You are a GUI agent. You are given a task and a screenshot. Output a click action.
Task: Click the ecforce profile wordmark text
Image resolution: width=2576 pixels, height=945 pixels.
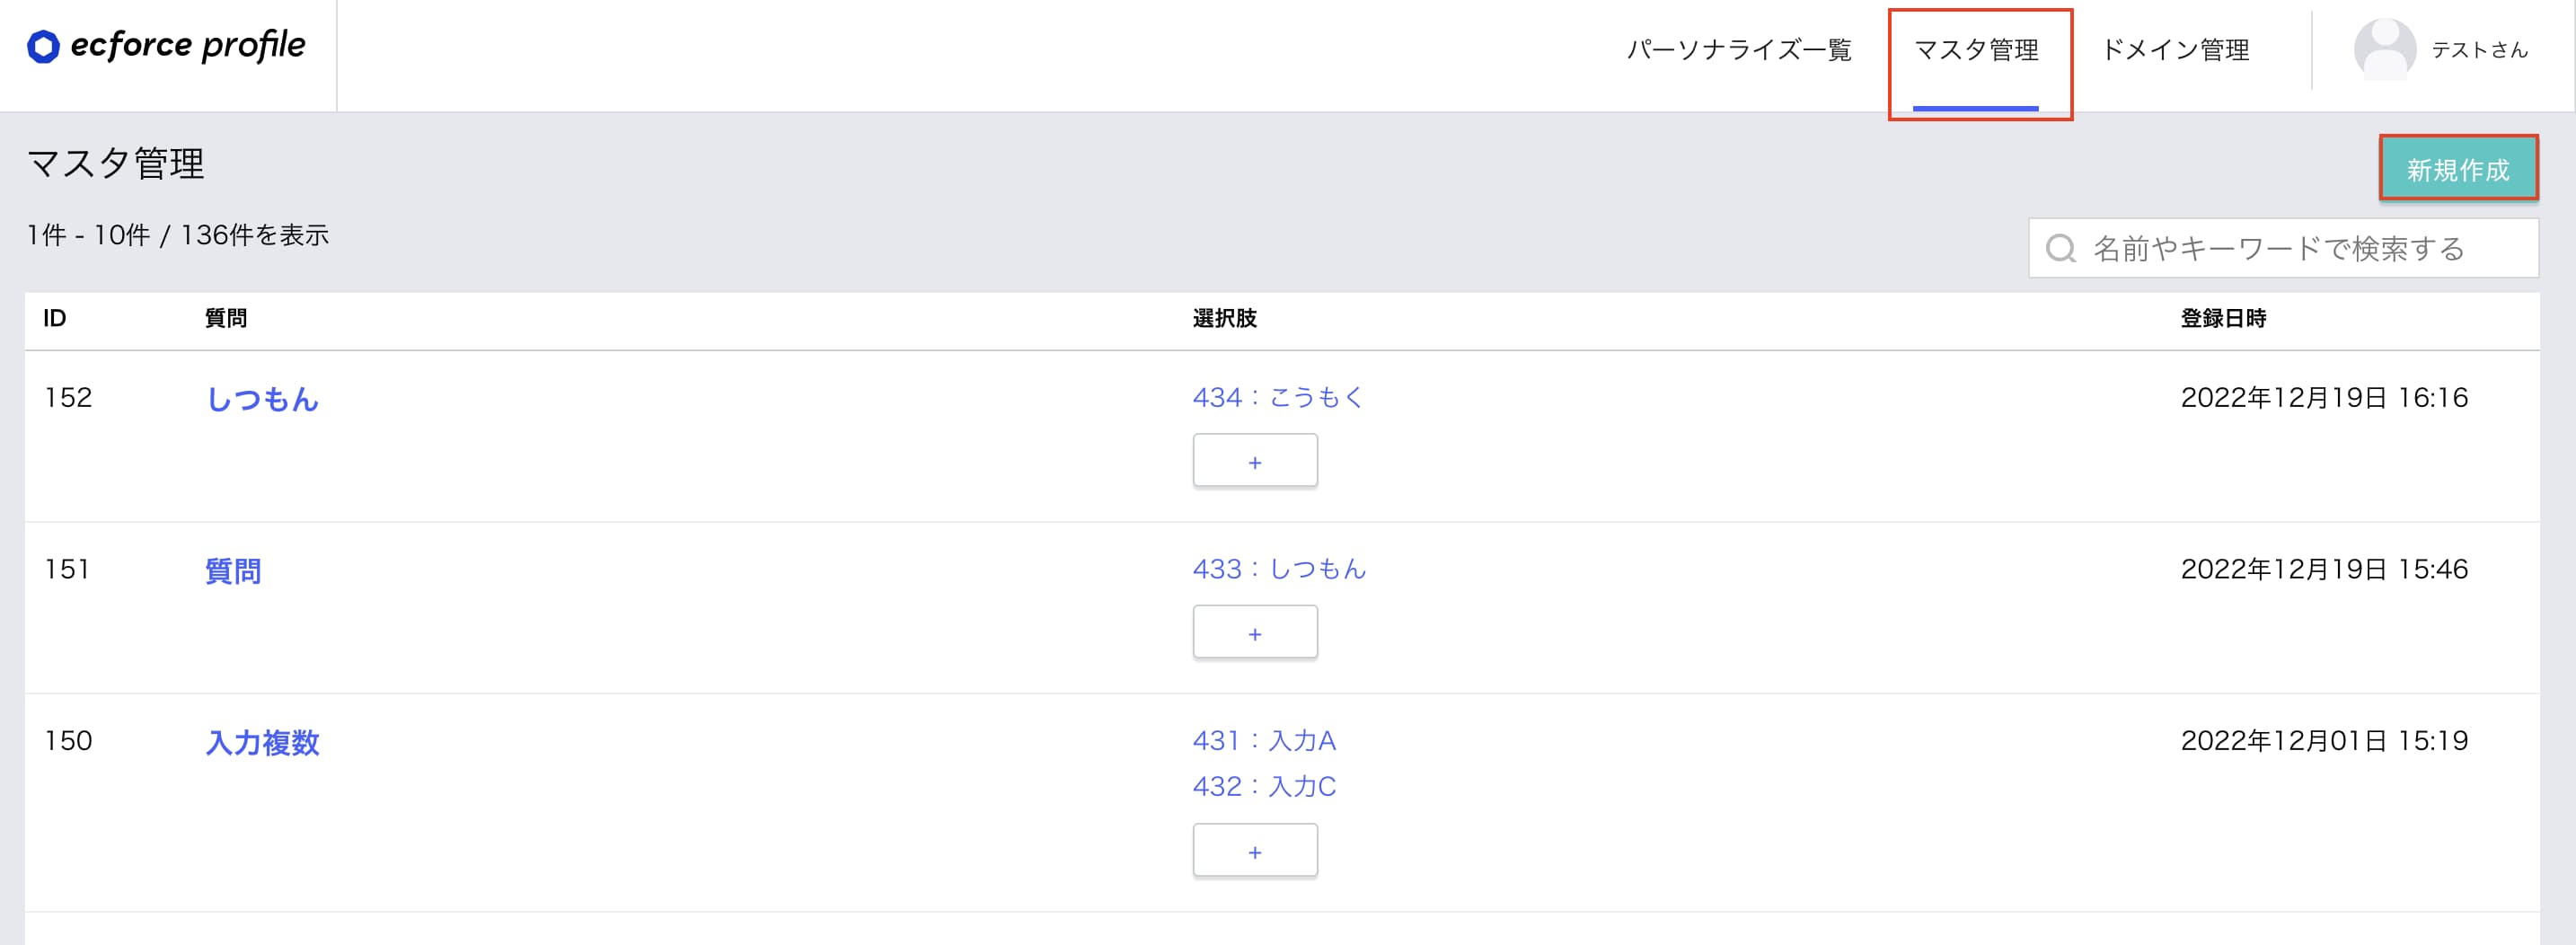pos(188,46)
